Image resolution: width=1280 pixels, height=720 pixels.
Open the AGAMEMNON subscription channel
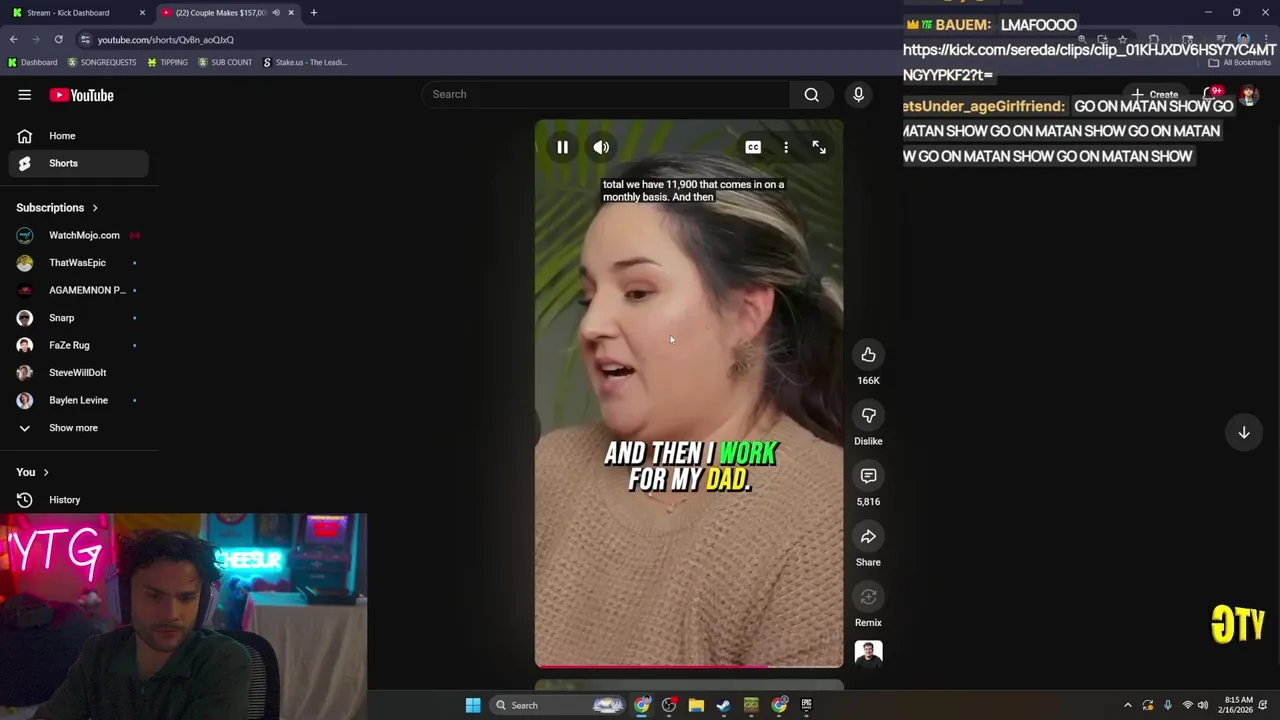coord(78,290)
